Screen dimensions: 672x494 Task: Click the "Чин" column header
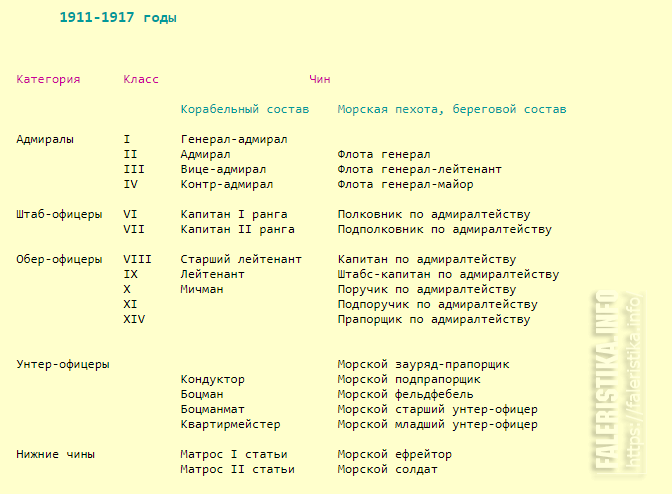pos(320,79)
